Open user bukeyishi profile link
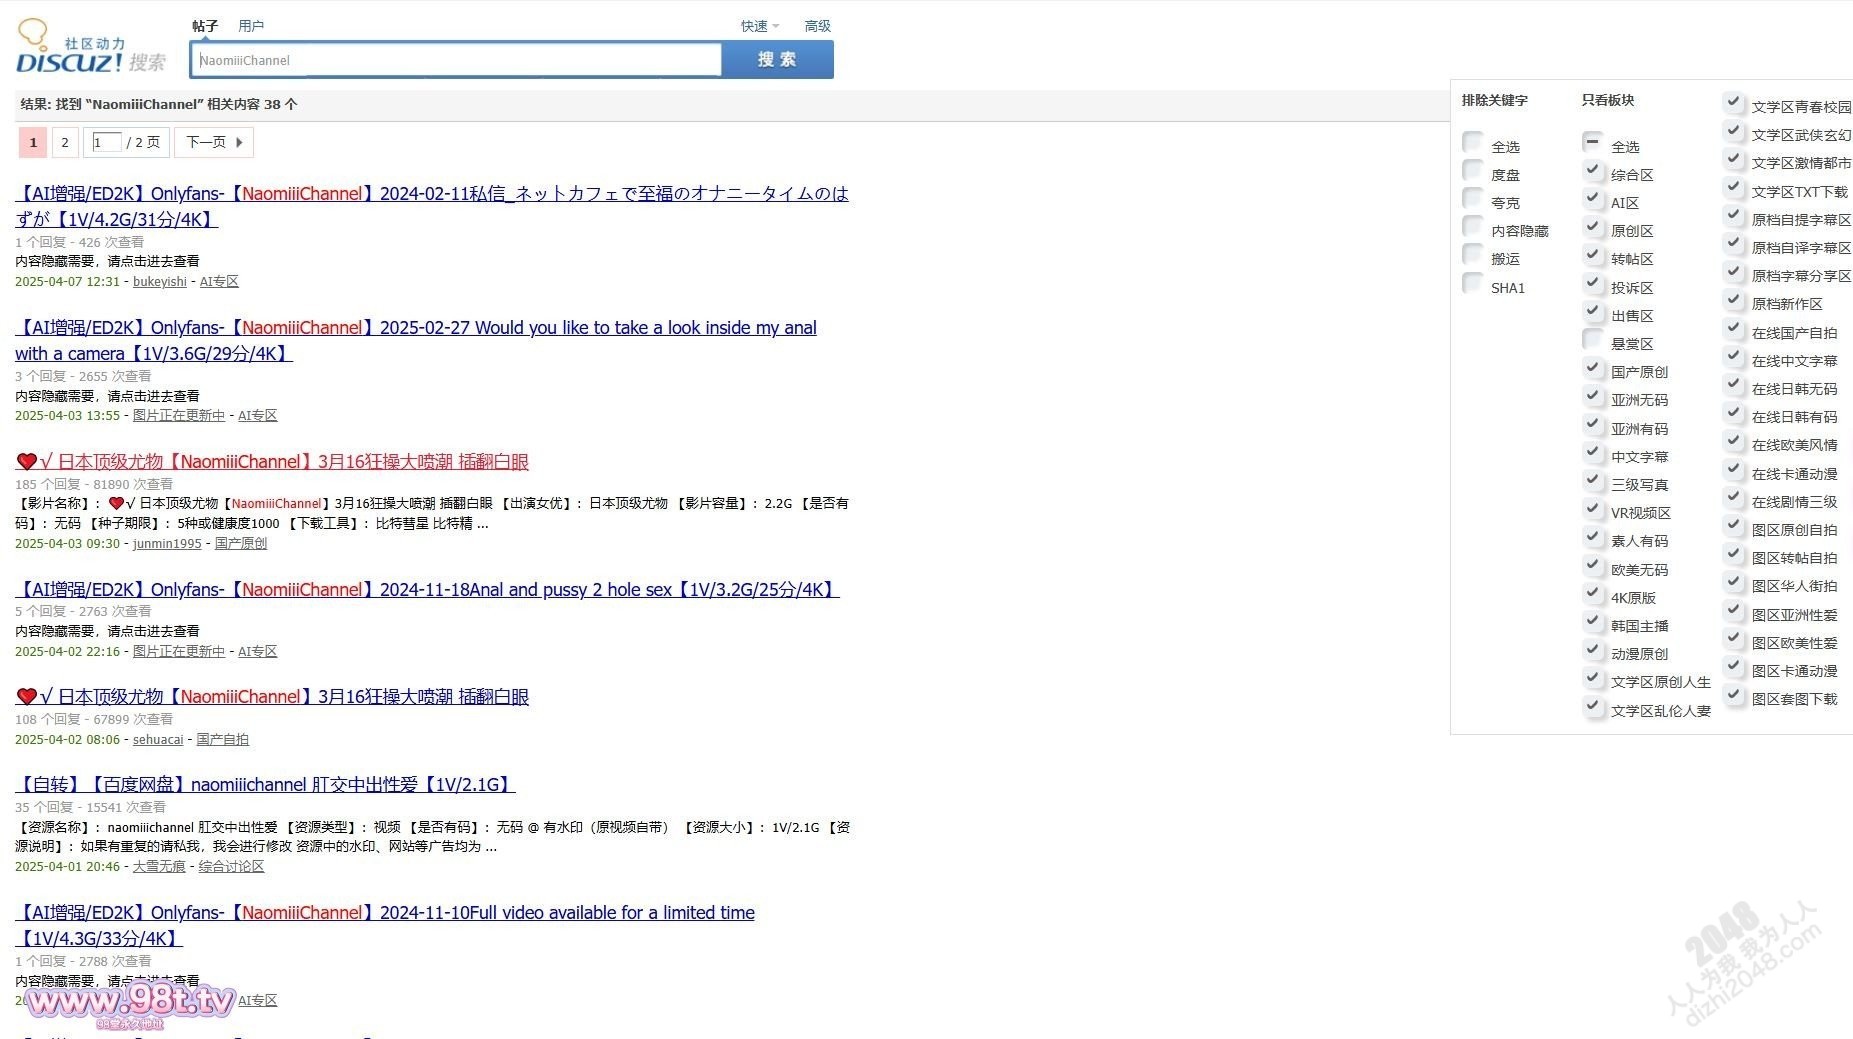The width and height of the screenshot is (1853, 1039). pyautogui.click(x=160, y=282)
